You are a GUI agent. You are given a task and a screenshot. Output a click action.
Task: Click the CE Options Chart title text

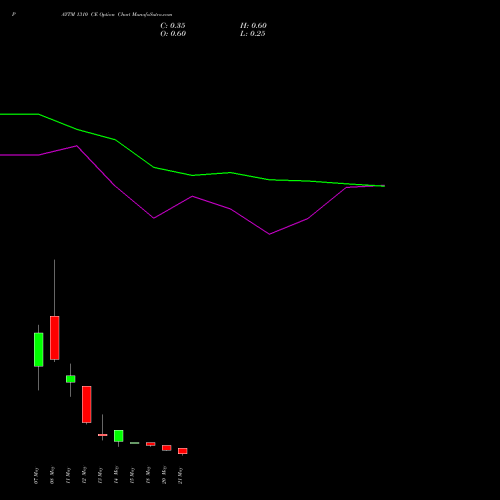pyautogui.click(x=117, y=14)
